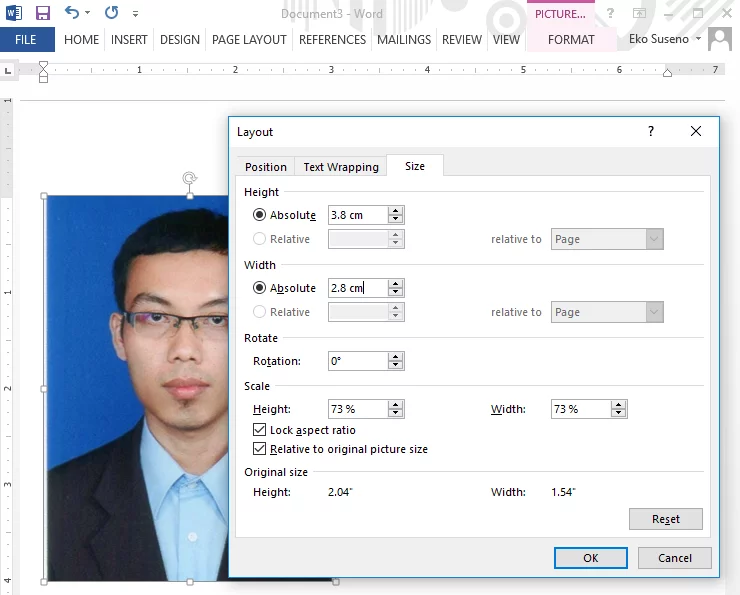Select Relative radio button under Height
The image size is (740, 595).
(x=259, y=239)
